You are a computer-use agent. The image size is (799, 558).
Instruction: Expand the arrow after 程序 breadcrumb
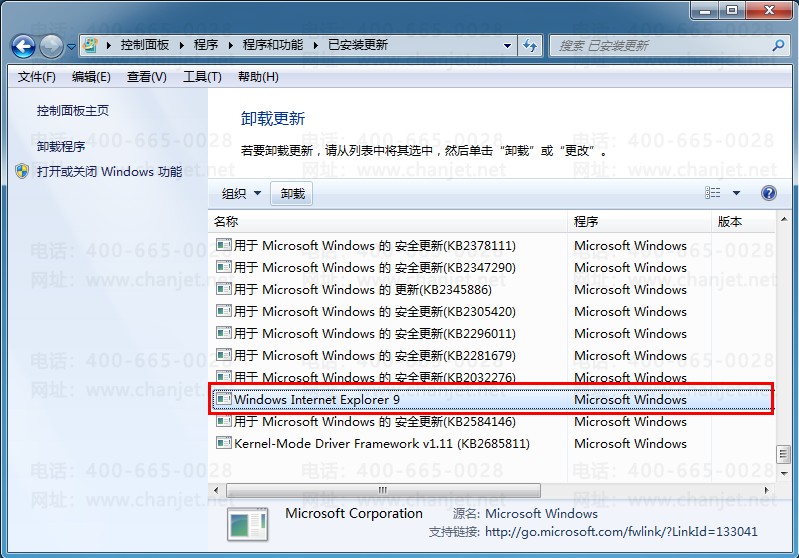230,45
